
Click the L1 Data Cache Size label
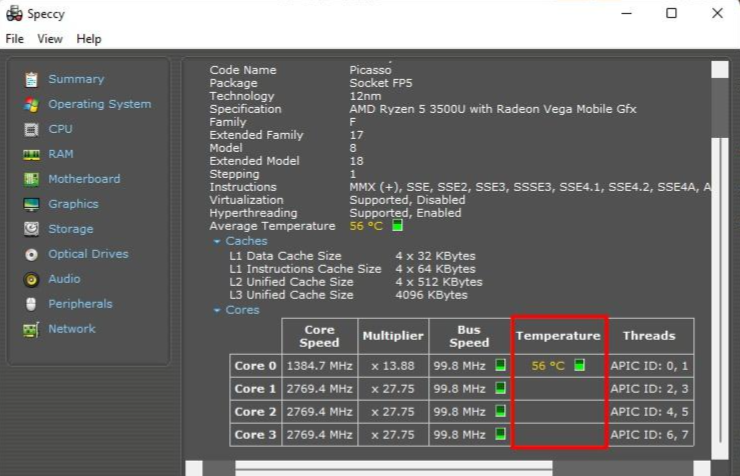pyautogui.click(x=285, y=256)
